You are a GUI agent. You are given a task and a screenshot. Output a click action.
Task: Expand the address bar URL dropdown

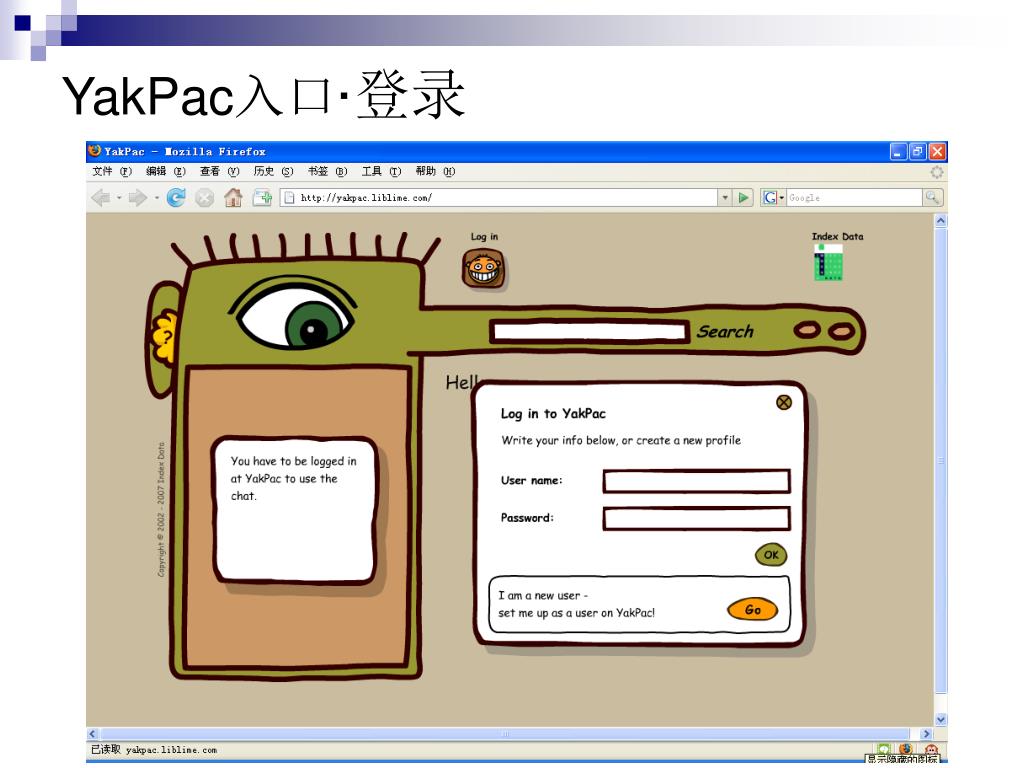[725, 197]
